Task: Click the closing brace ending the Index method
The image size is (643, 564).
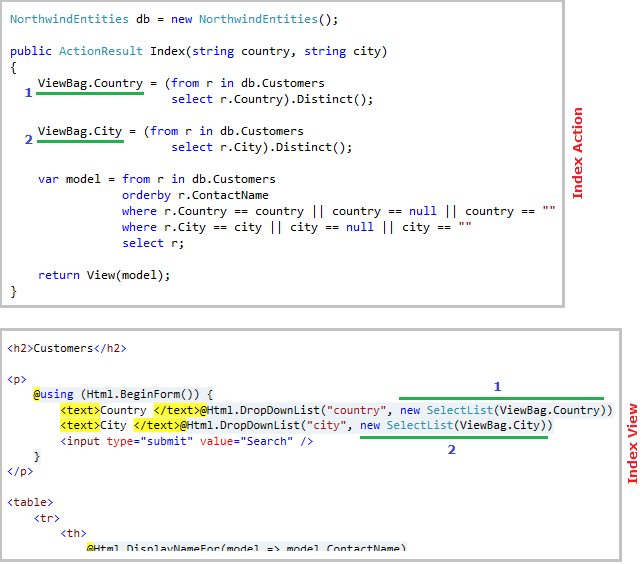Action: (x=14, y=292)
